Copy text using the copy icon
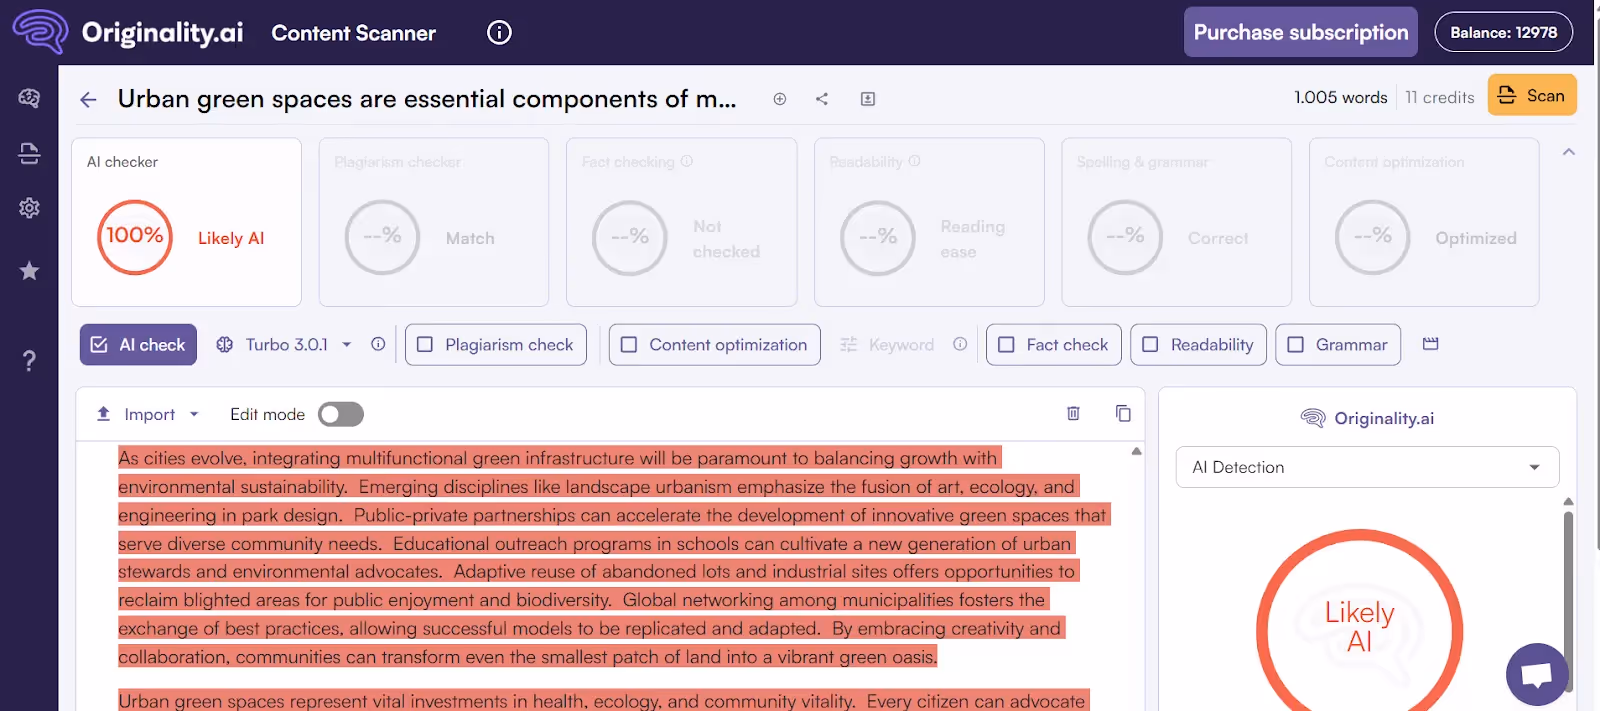 coord(1123,413)
